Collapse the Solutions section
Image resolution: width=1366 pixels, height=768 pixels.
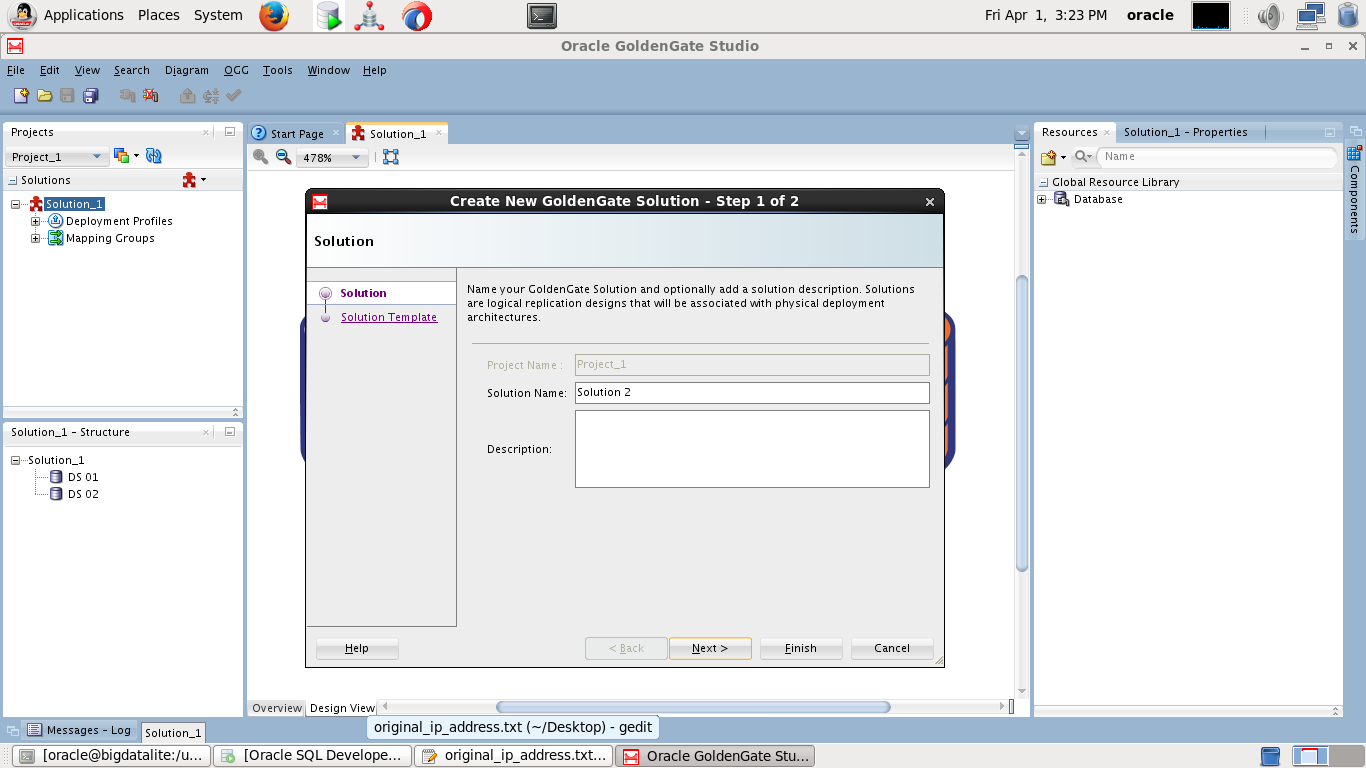tap(13, 181)
